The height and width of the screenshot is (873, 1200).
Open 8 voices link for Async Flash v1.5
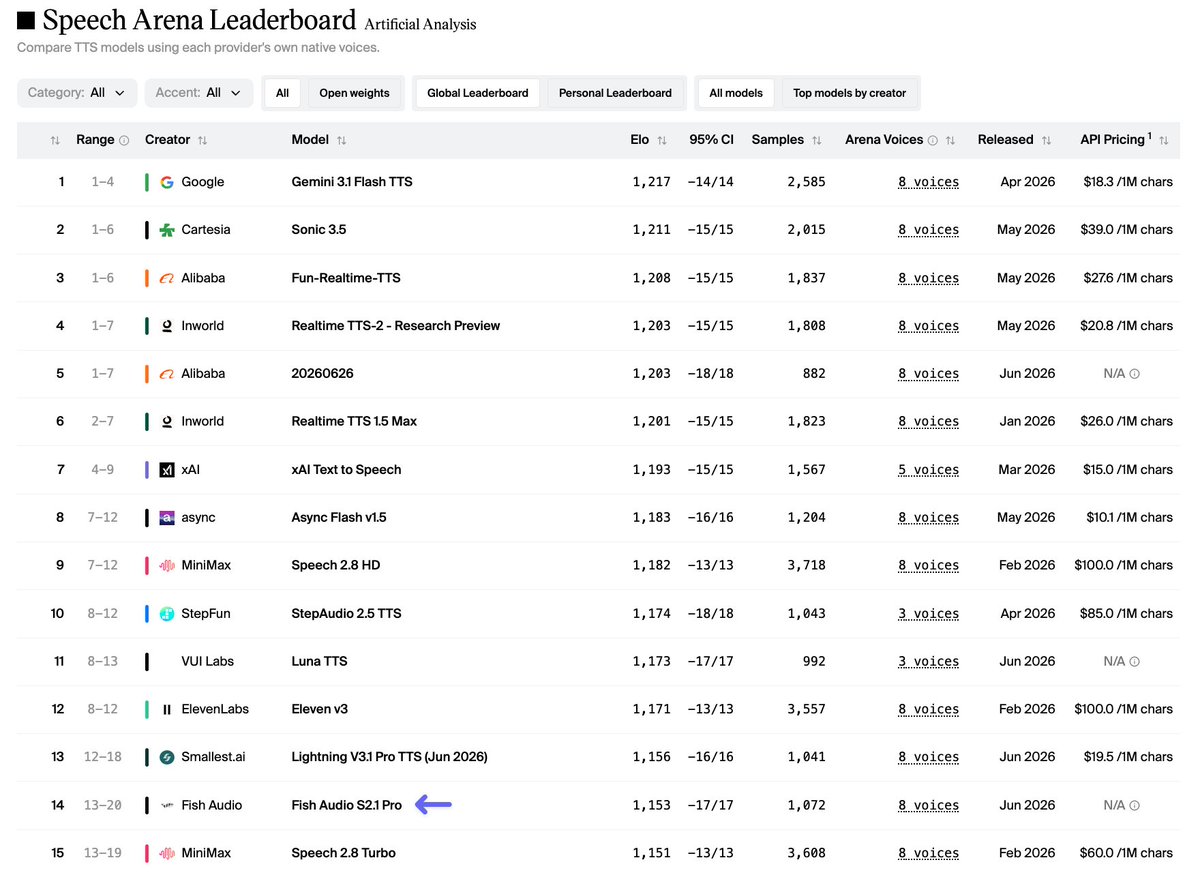point(928,518)
